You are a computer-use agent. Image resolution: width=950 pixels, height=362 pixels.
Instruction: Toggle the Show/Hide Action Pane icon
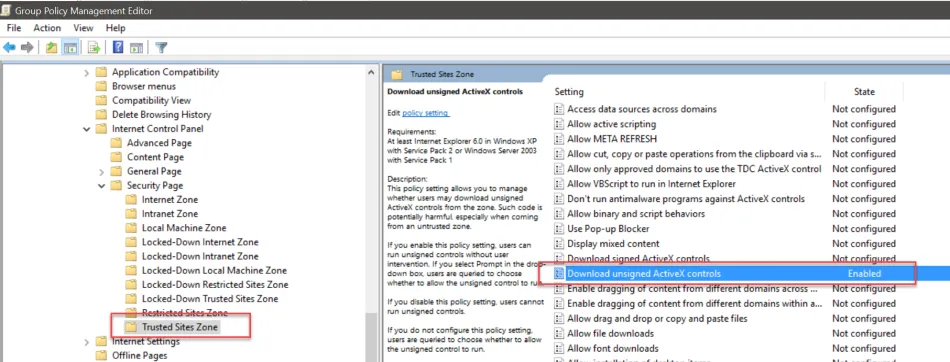pos(136,47)
